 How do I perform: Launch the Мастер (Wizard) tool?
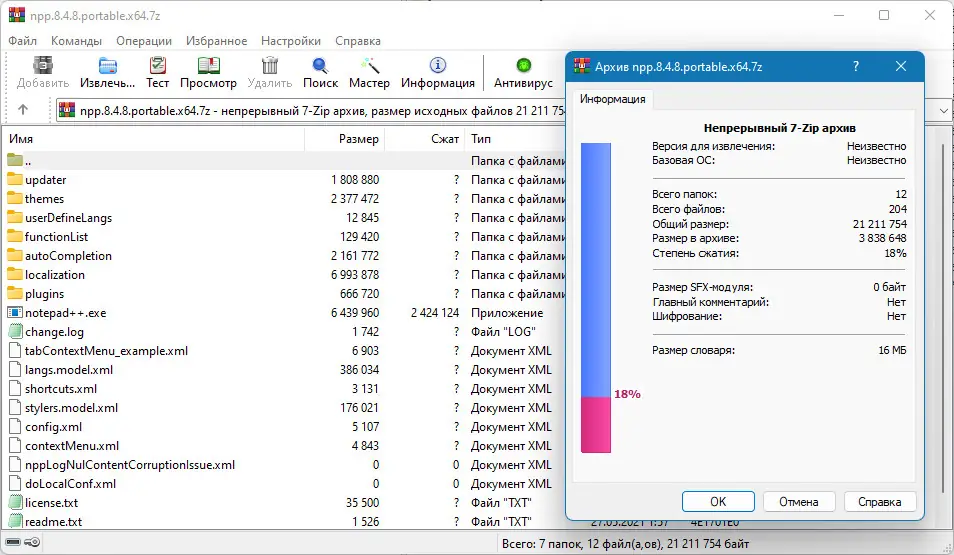[x=369, y=65]
